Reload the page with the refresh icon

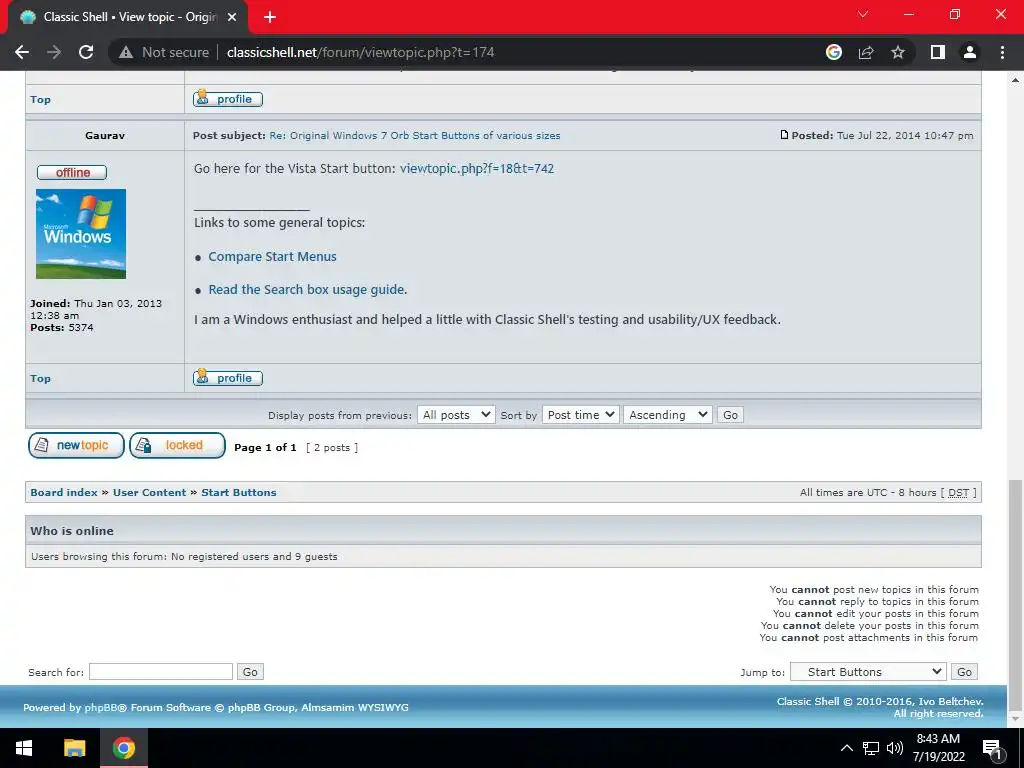(86, 52)
